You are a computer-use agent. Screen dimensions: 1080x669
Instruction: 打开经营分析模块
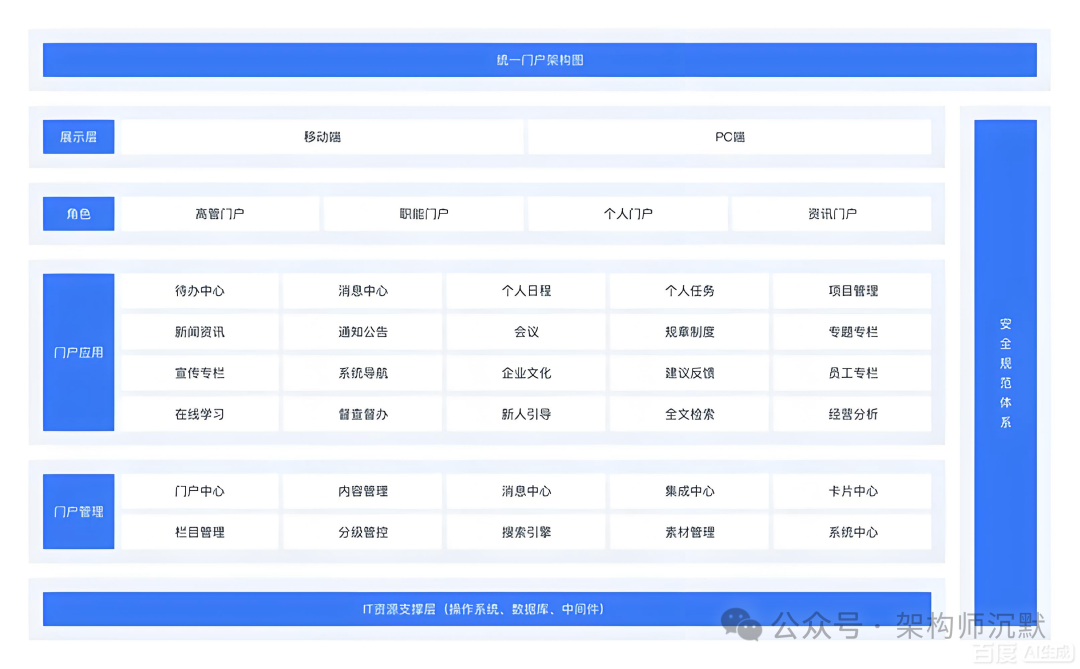[852, 413]
